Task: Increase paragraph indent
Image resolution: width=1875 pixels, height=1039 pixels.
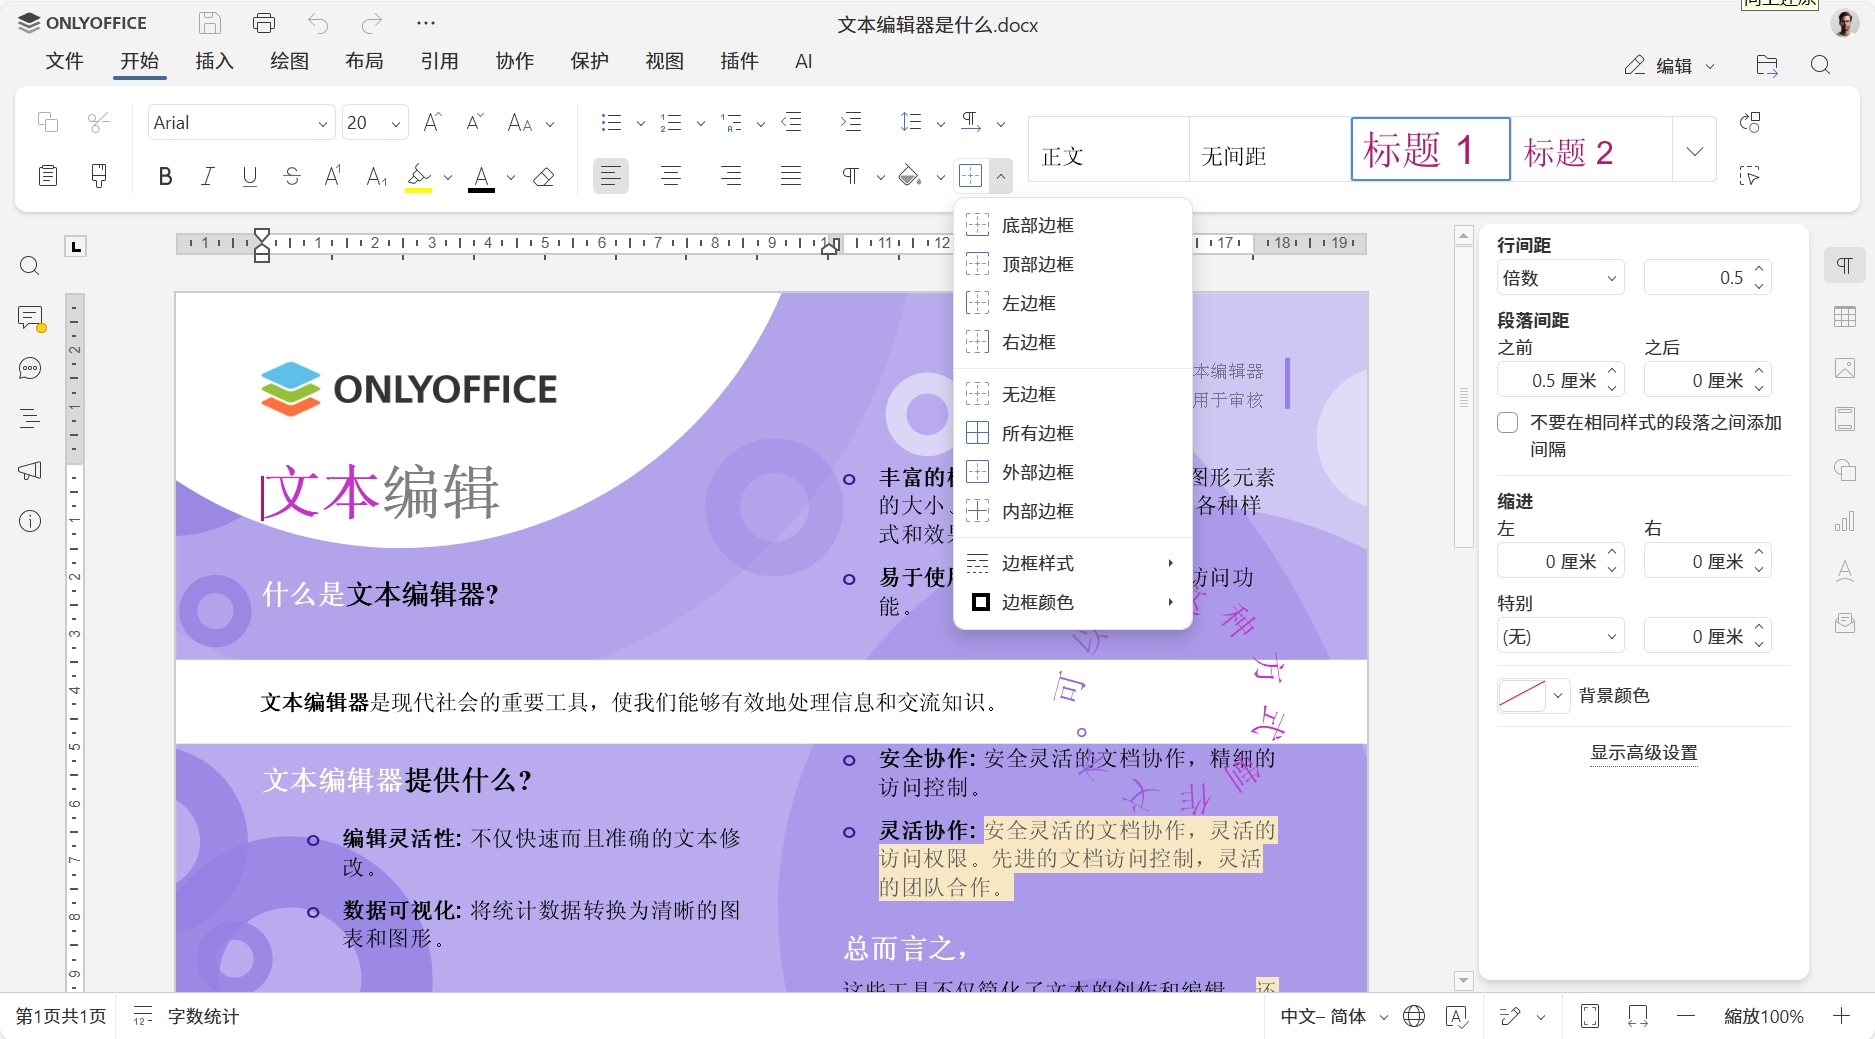Action: point(851,123)
